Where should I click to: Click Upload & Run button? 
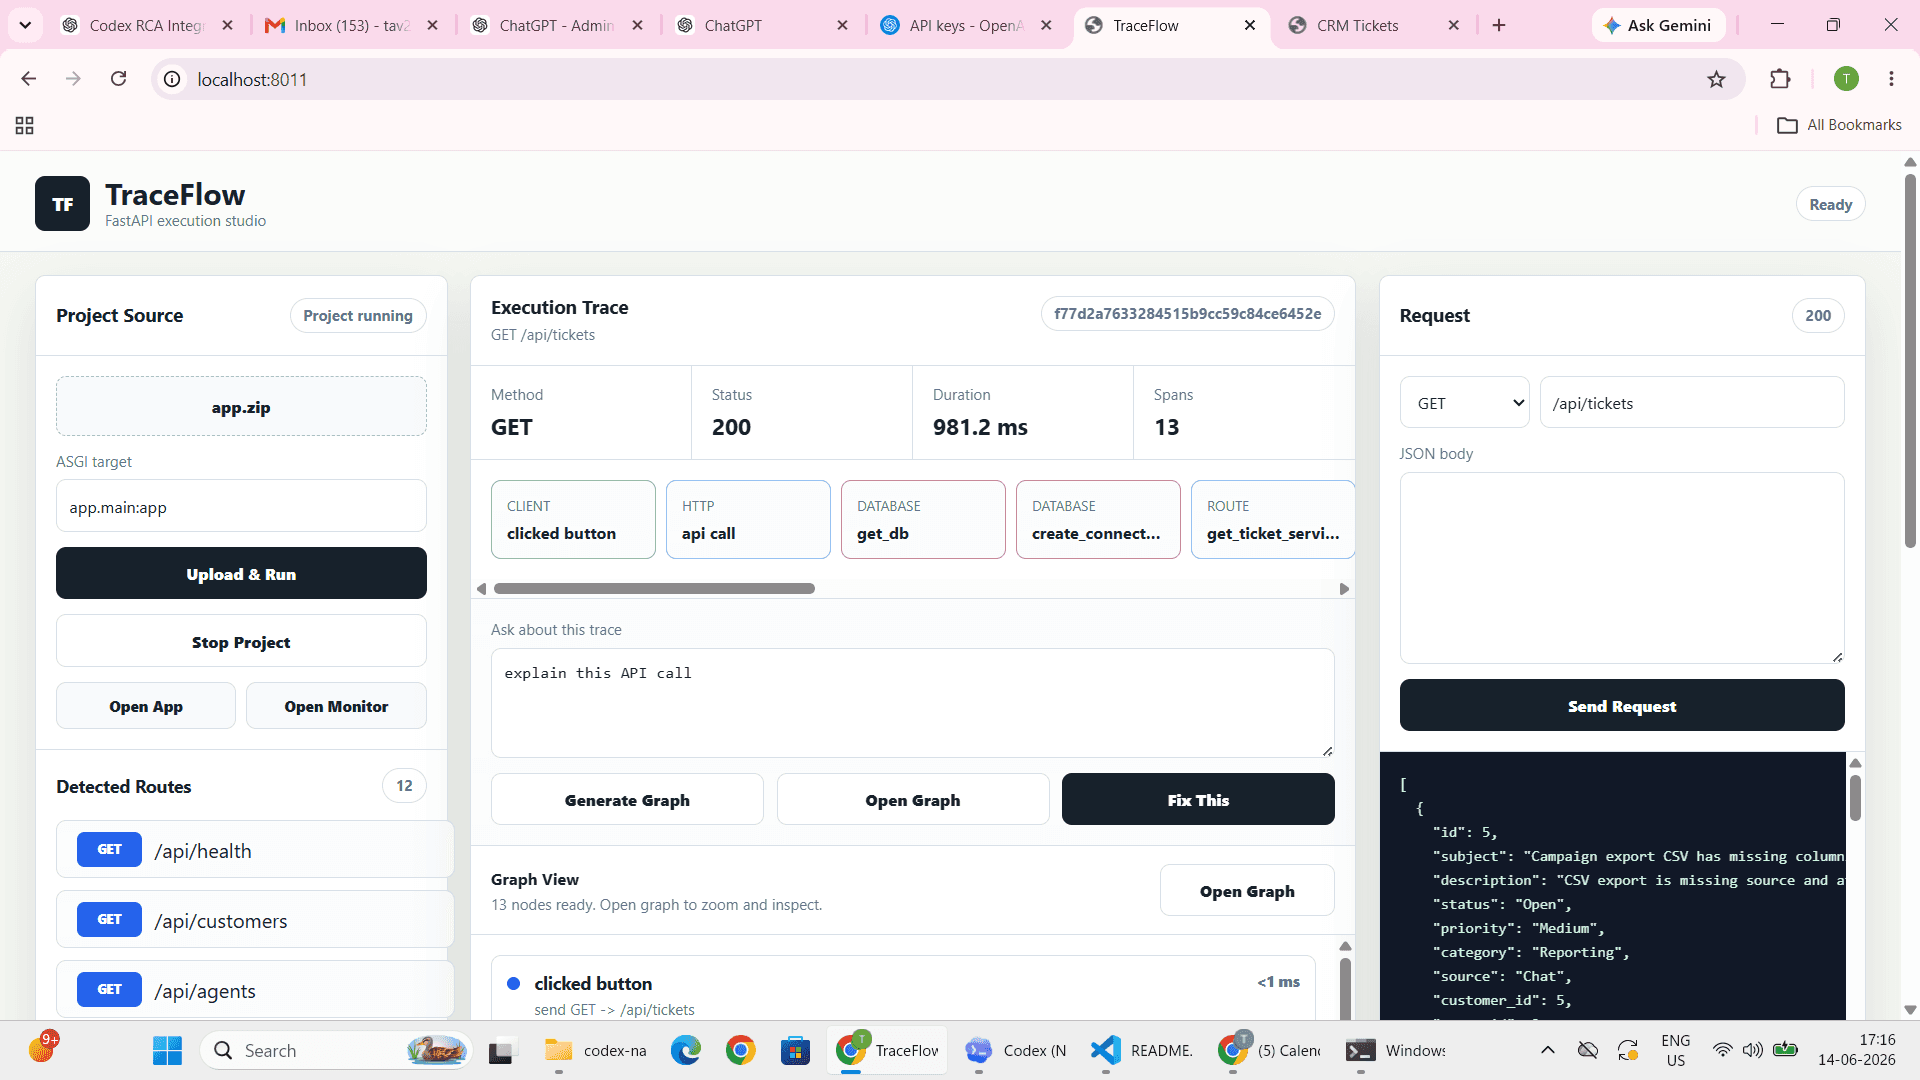tap(241, 574)
